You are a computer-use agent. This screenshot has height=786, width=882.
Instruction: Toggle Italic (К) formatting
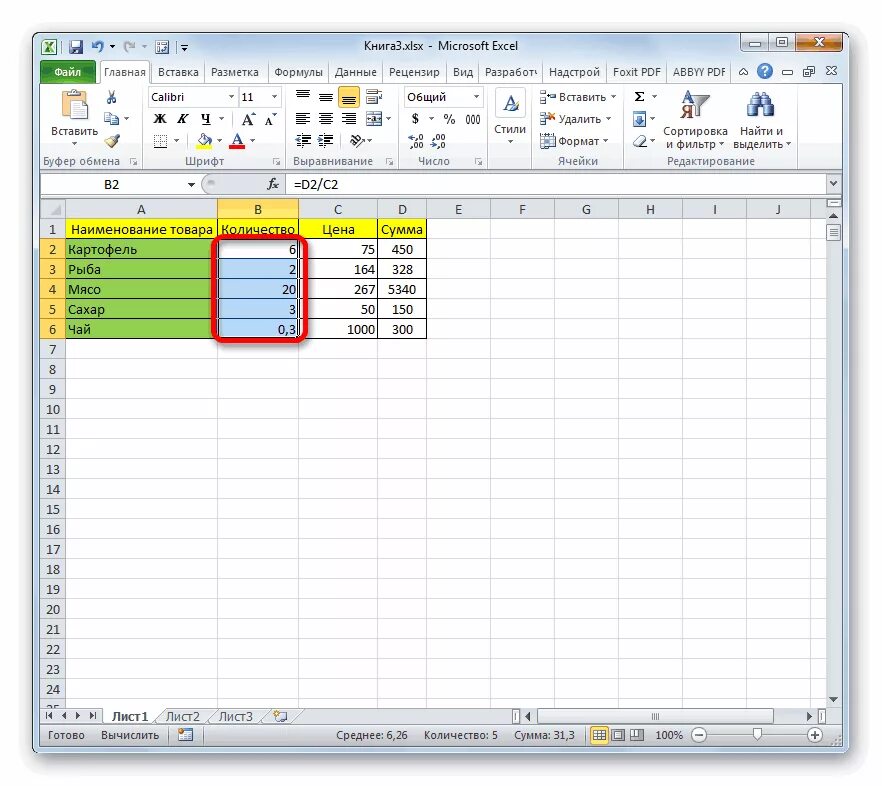183,119
